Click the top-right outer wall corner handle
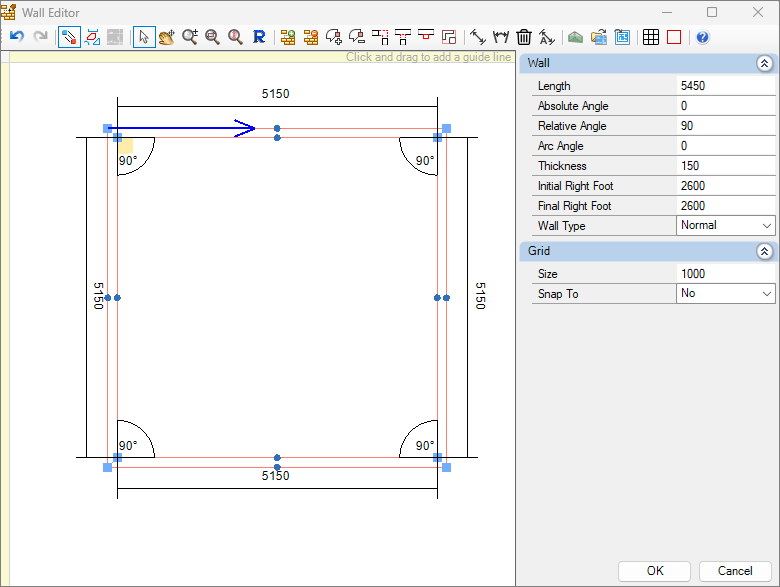 click(446, 128)
